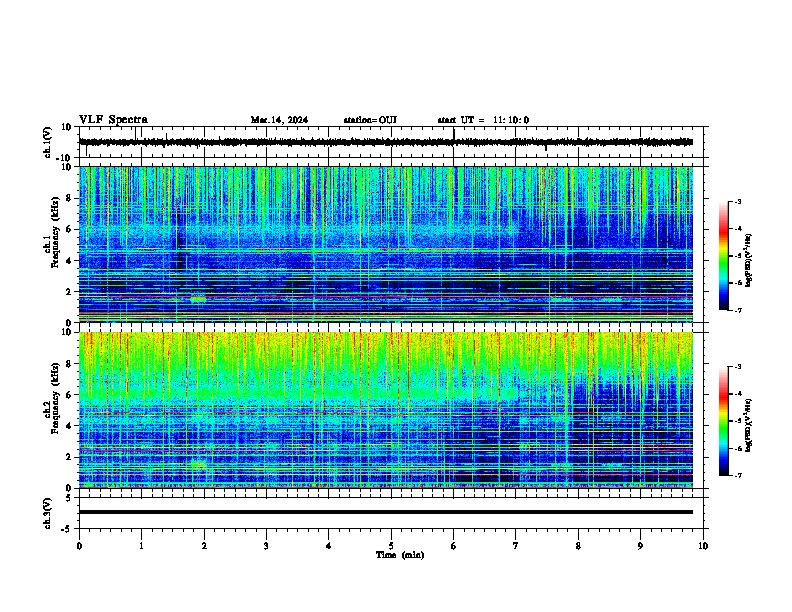Click the ch.1 spectrogram color scale bar
The width and height of the screenshot is (792, 612).
(724, 256)
